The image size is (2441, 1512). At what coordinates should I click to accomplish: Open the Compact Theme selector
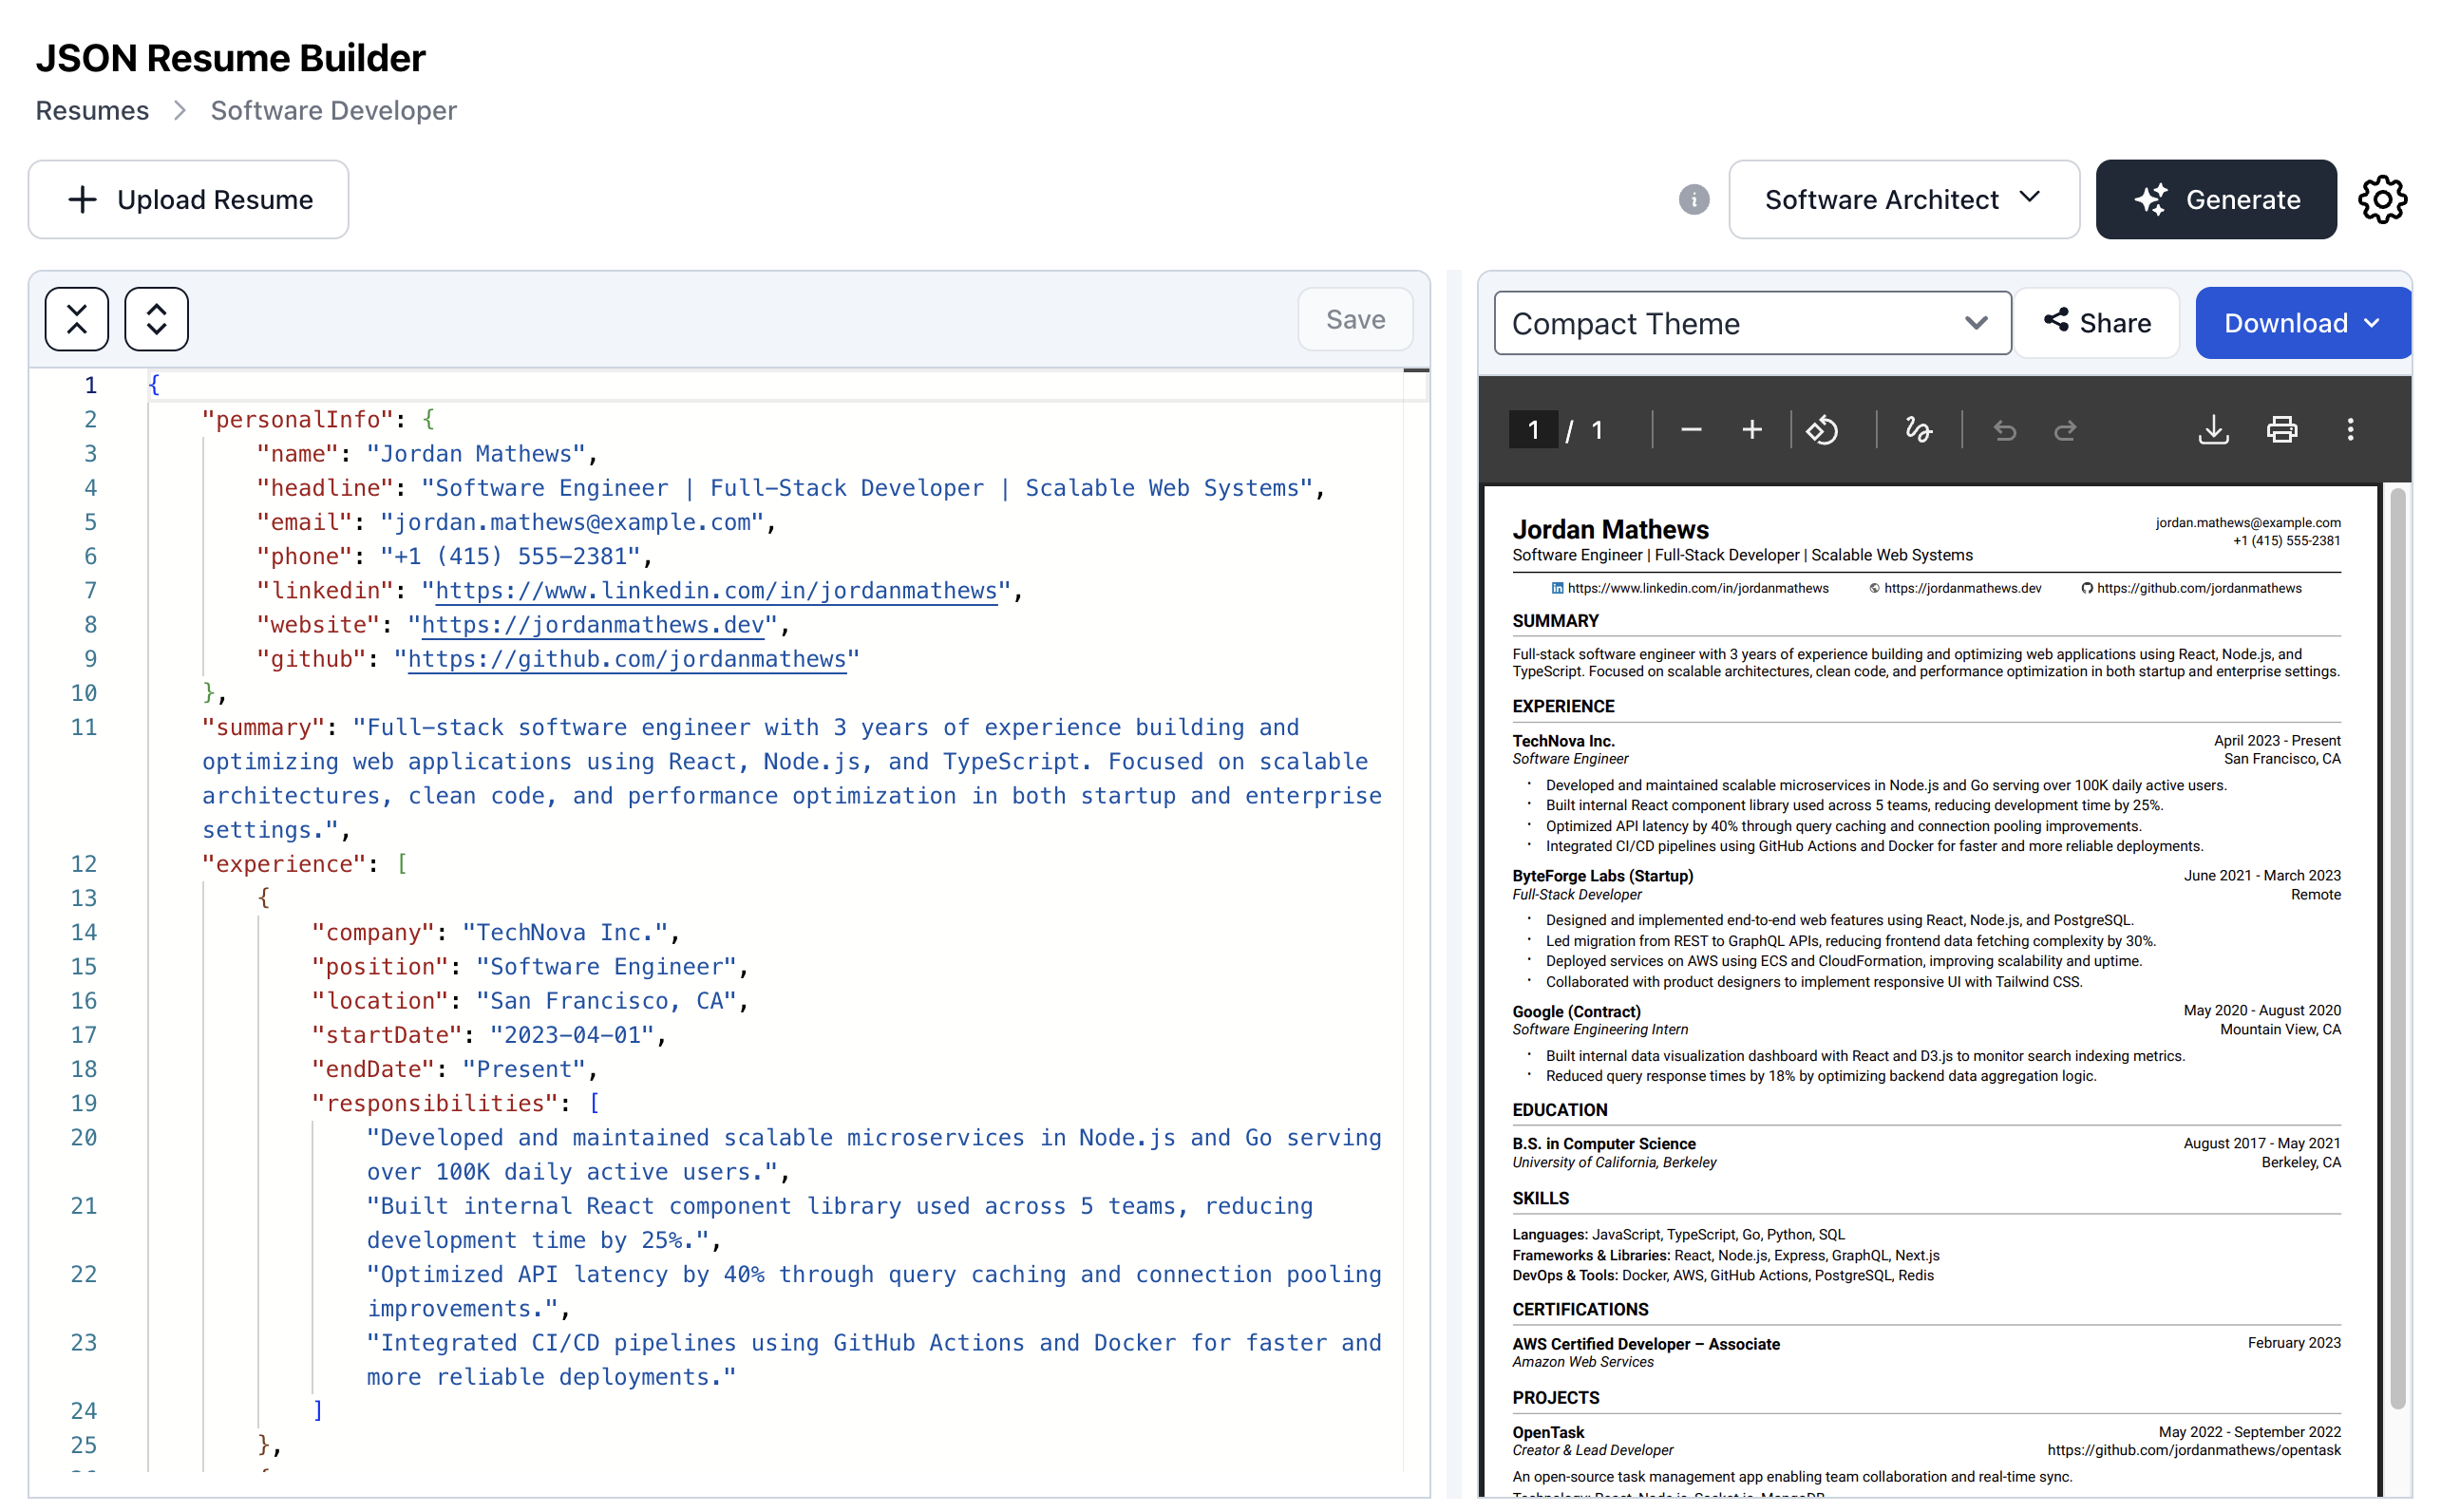[1750, 322]
